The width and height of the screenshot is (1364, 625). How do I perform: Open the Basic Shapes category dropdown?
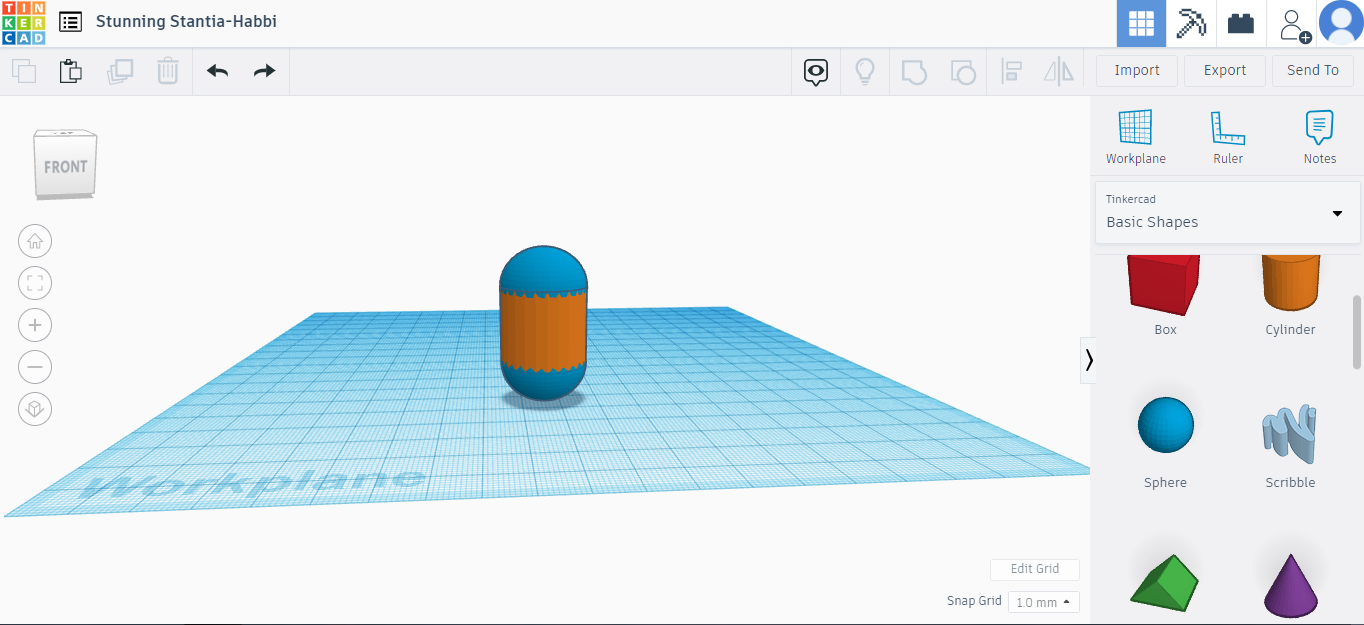coord(1228,211)
